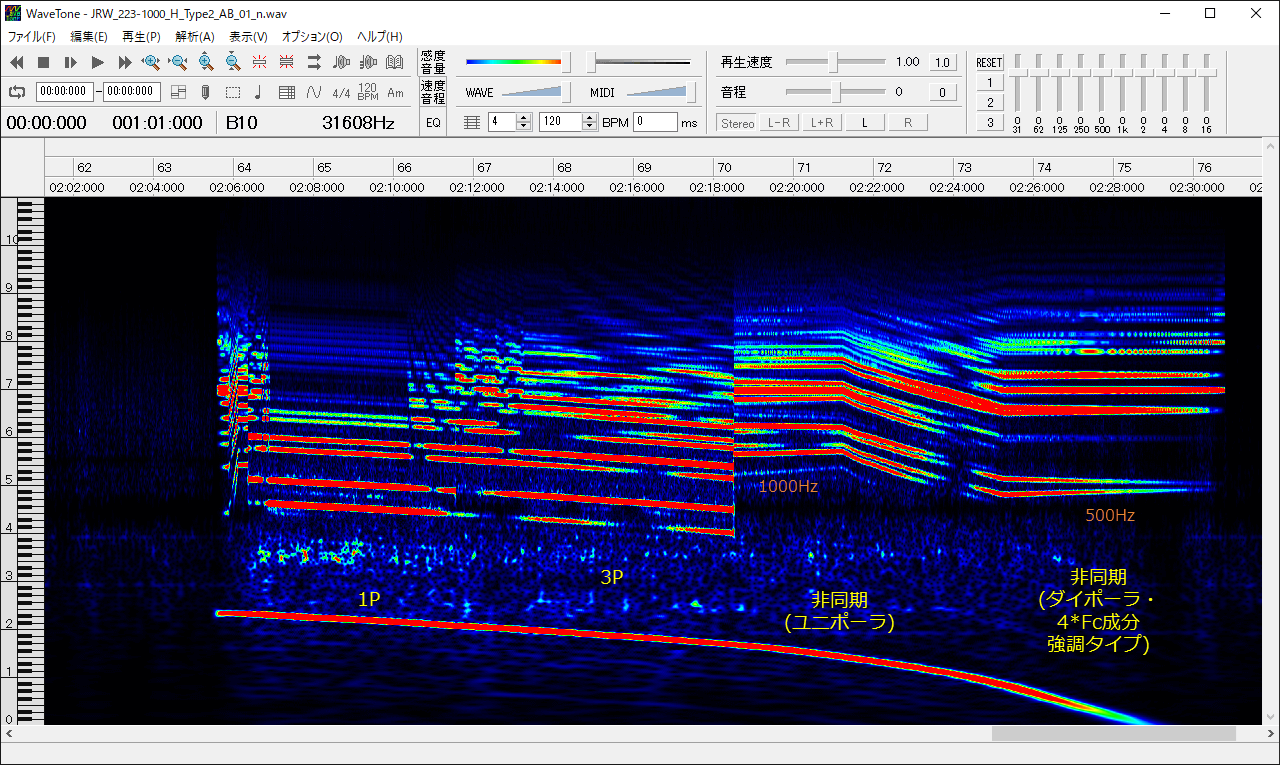This screenshot has height=765, width=1280.
Task: Click the black gradient threshold slider
Action: [640, 62]
